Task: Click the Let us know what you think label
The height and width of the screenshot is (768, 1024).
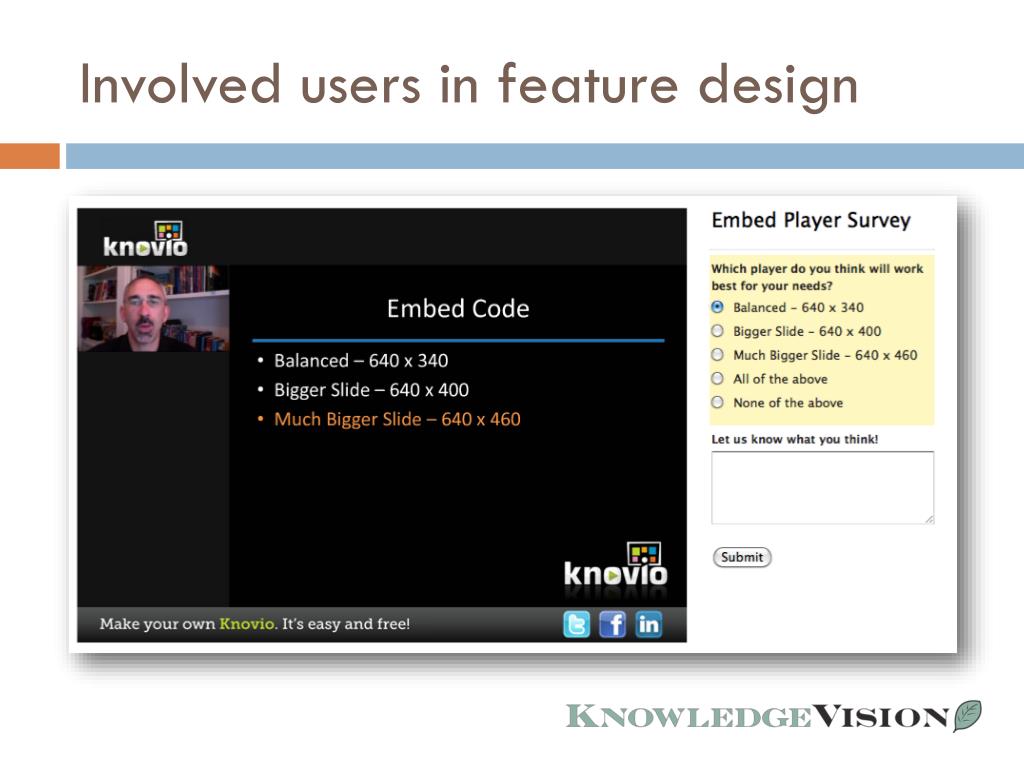Action: (x=795, y=439)
